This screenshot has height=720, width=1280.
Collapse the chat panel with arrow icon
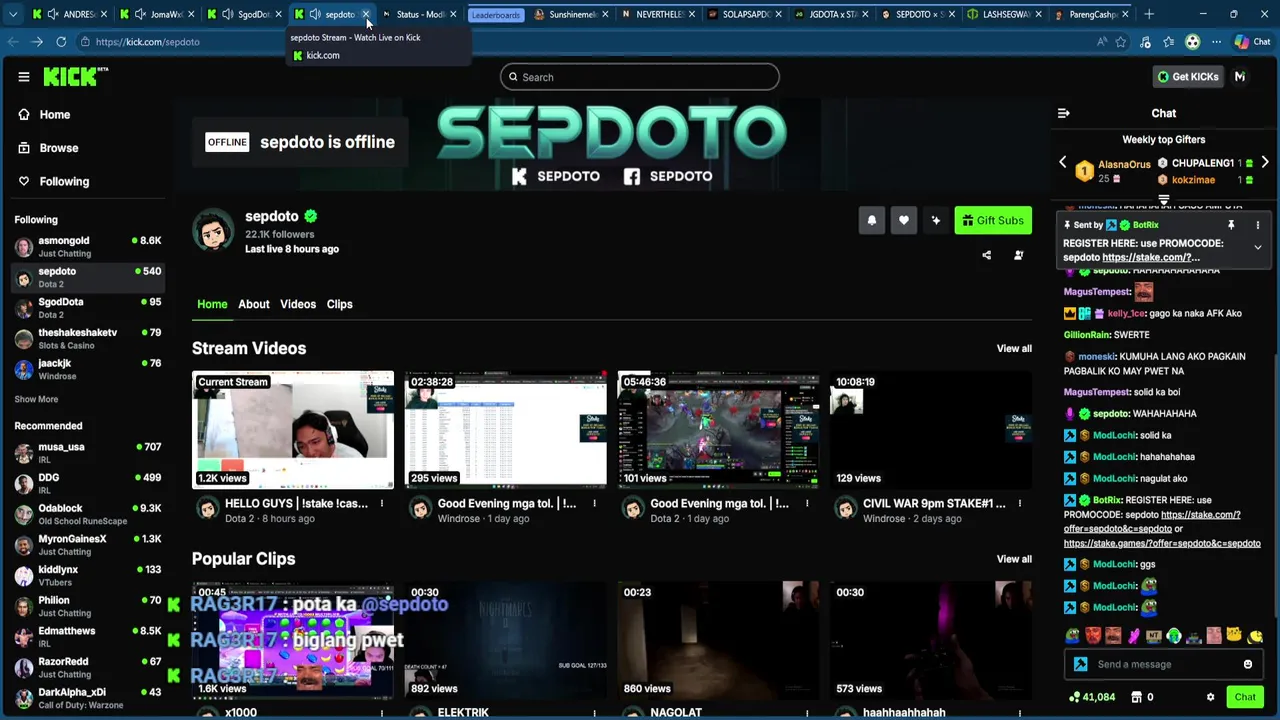1063,113
